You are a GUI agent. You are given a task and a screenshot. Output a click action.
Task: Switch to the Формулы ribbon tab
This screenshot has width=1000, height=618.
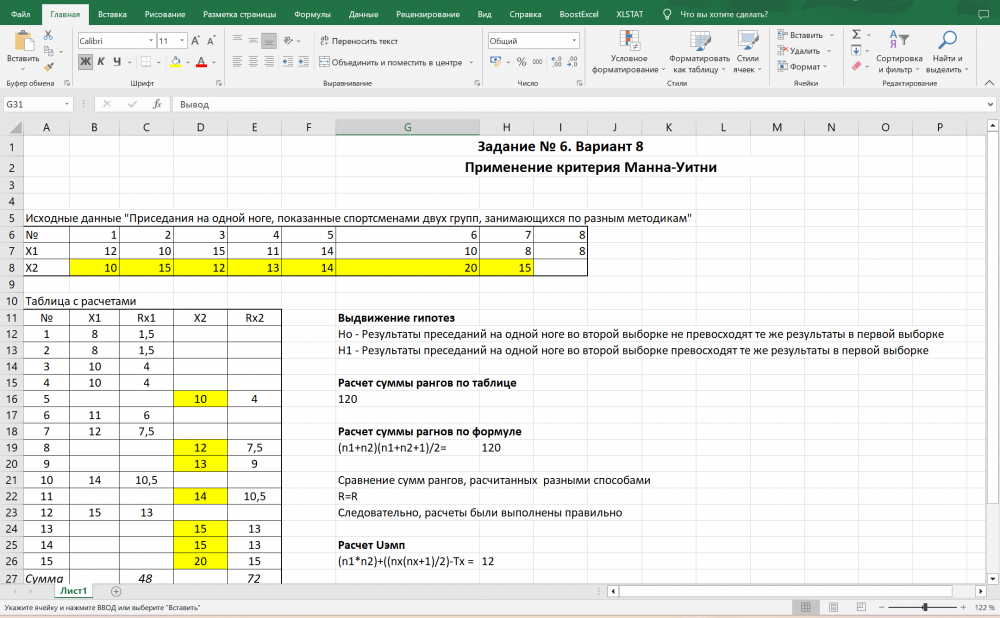pyautogui.click(x=312, y=15)
